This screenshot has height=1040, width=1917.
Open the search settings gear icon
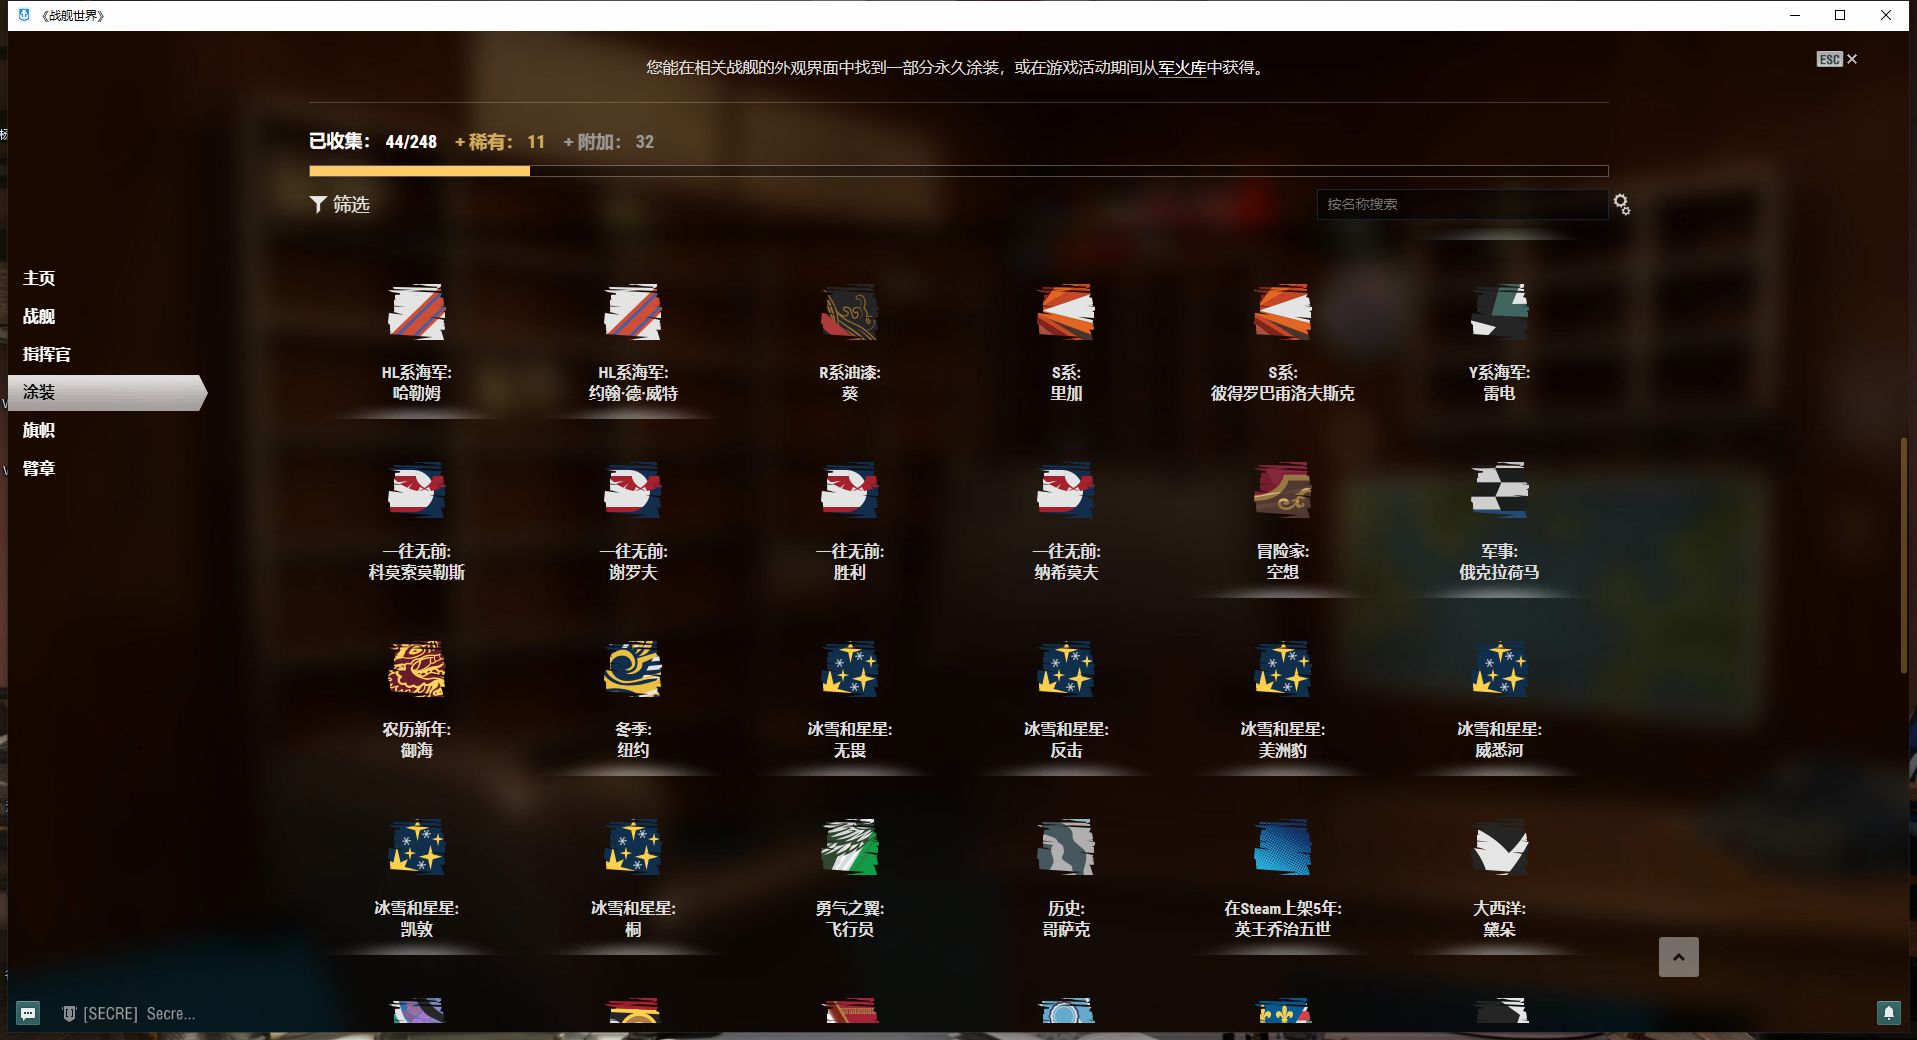click(1621, 205)
